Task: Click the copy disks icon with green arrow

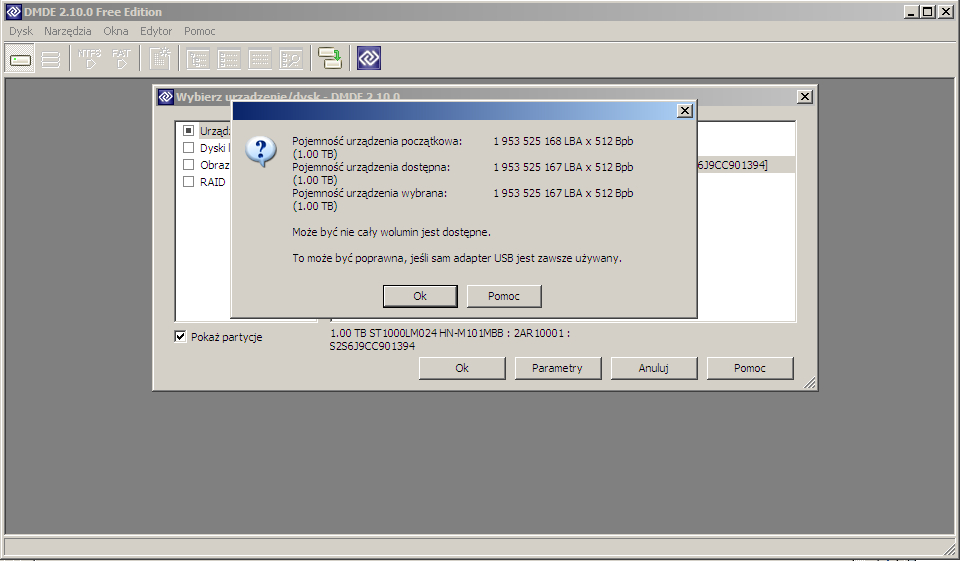Action: 330,59
